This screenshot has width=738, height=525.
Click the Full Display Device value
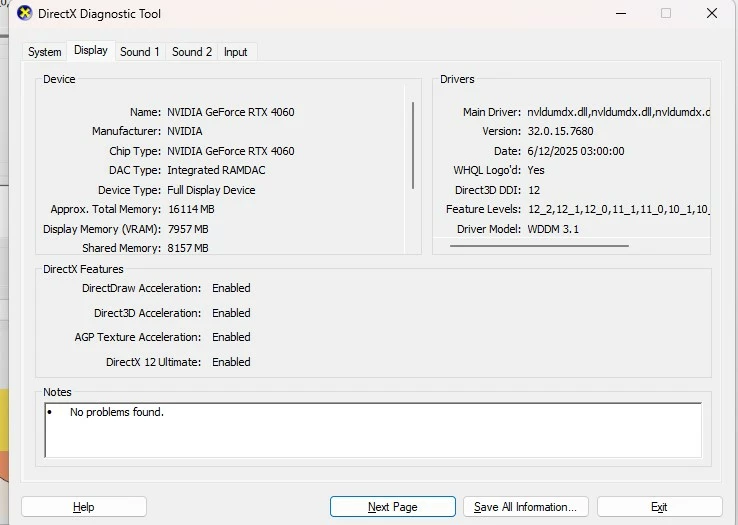[x=211, y=190]
